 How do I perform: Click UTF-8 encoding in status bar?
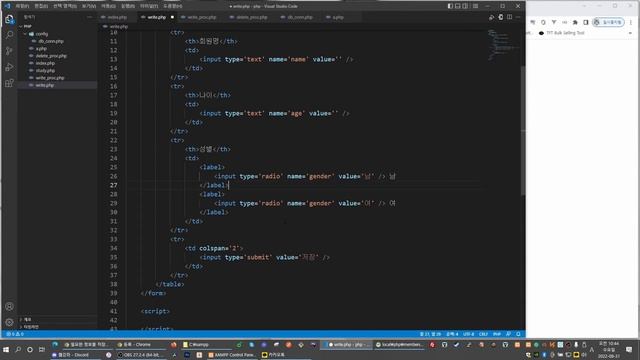469,334
